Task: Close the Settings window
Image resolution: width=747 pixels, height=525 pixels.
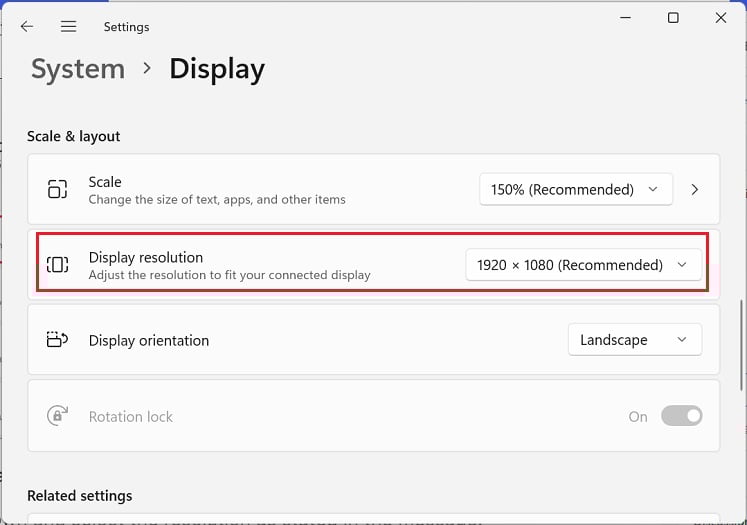Action: pos(720,18)
